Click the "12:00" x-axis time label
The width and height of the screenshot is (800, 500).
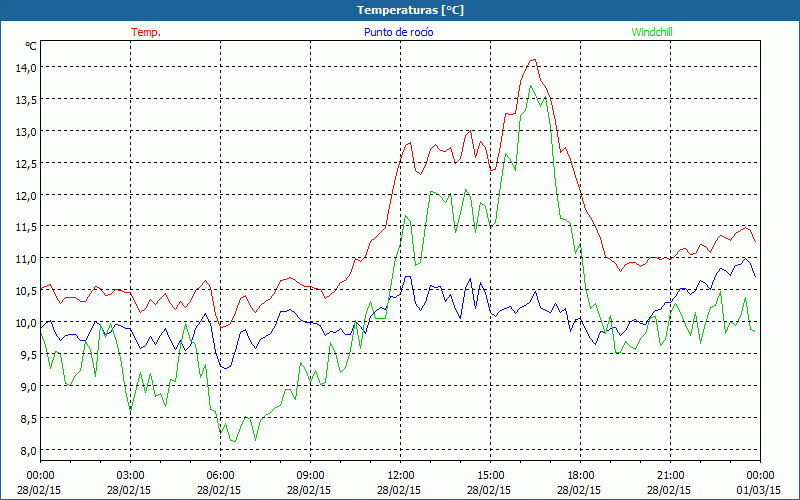coord(401,476)
